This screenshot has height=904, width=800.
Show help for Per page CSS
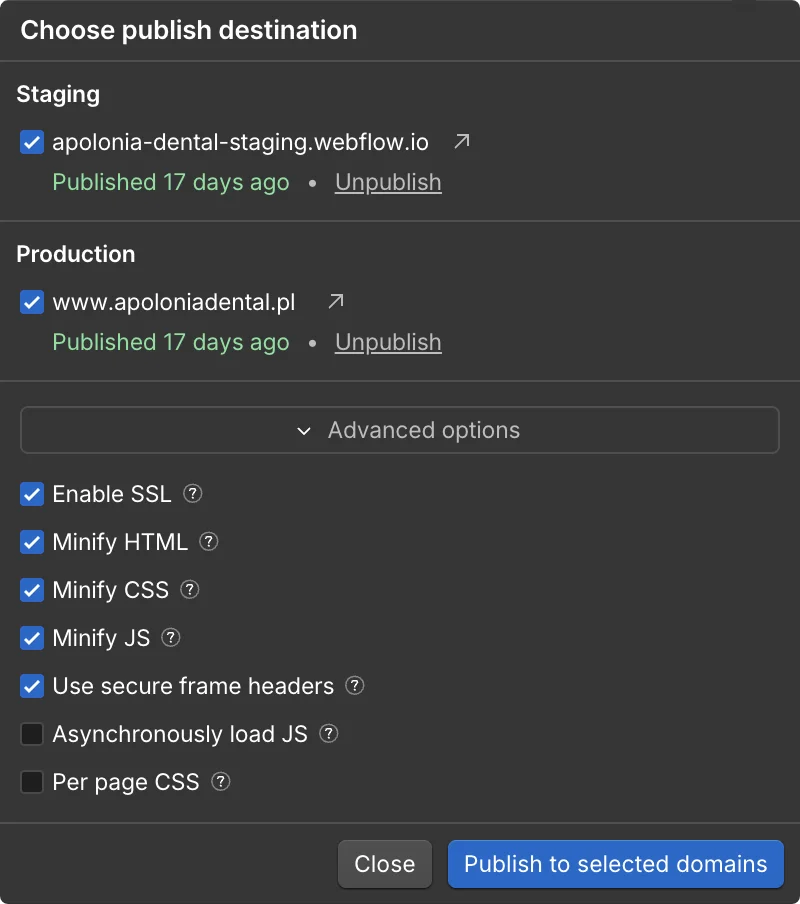[x=221, y=782]
